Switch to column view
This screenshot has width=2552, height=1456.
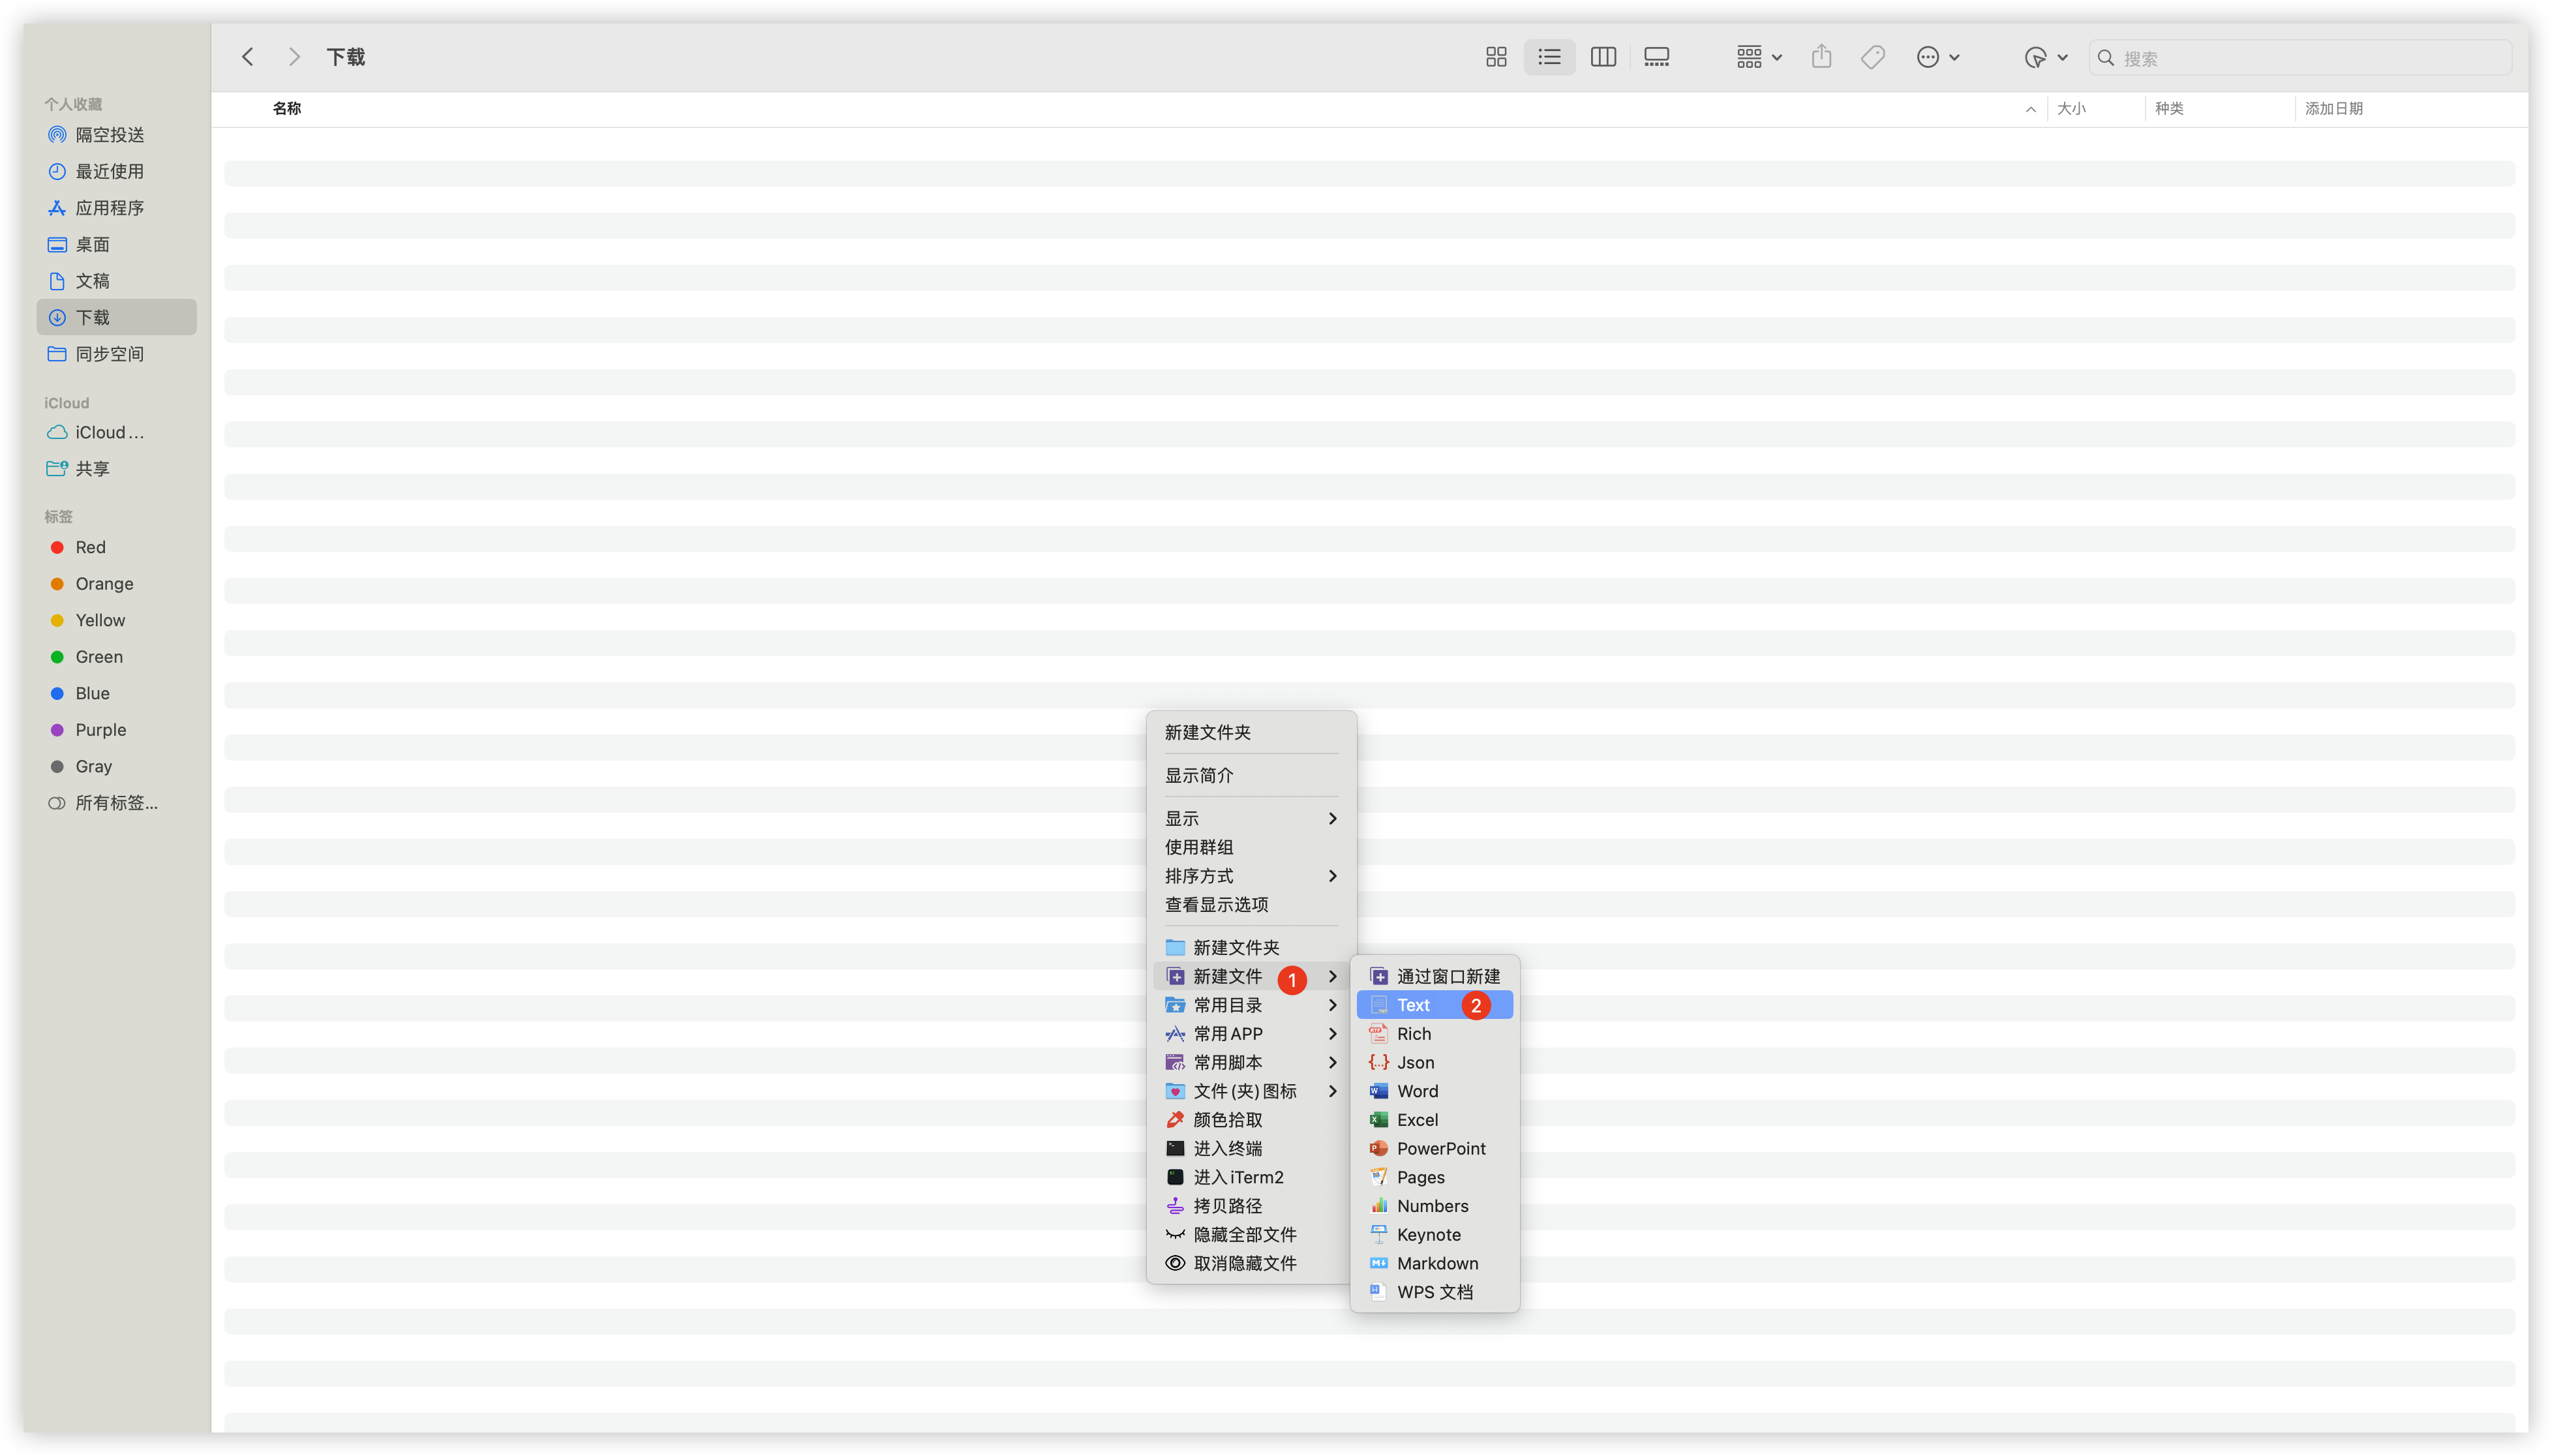click(1603, 57)
